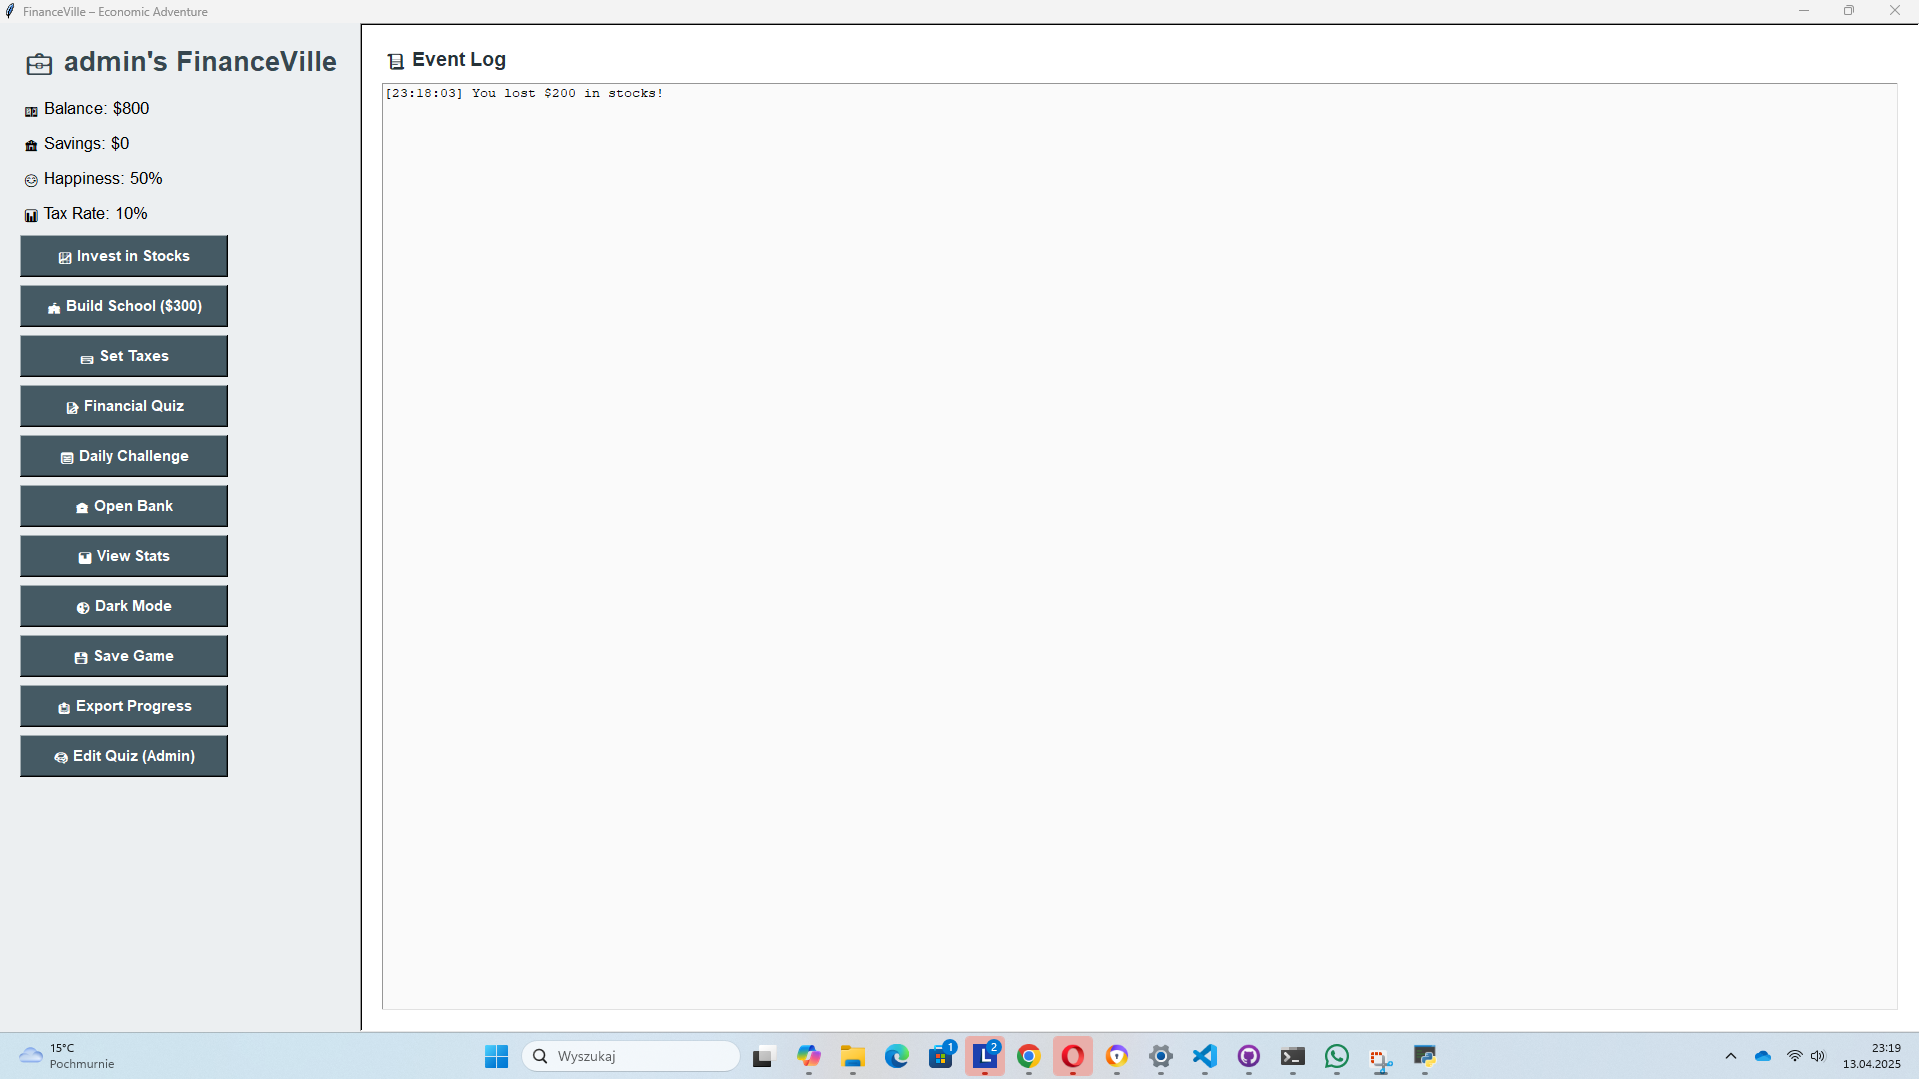Open OneDrive cloud tray icon

pos(1763,1056)
